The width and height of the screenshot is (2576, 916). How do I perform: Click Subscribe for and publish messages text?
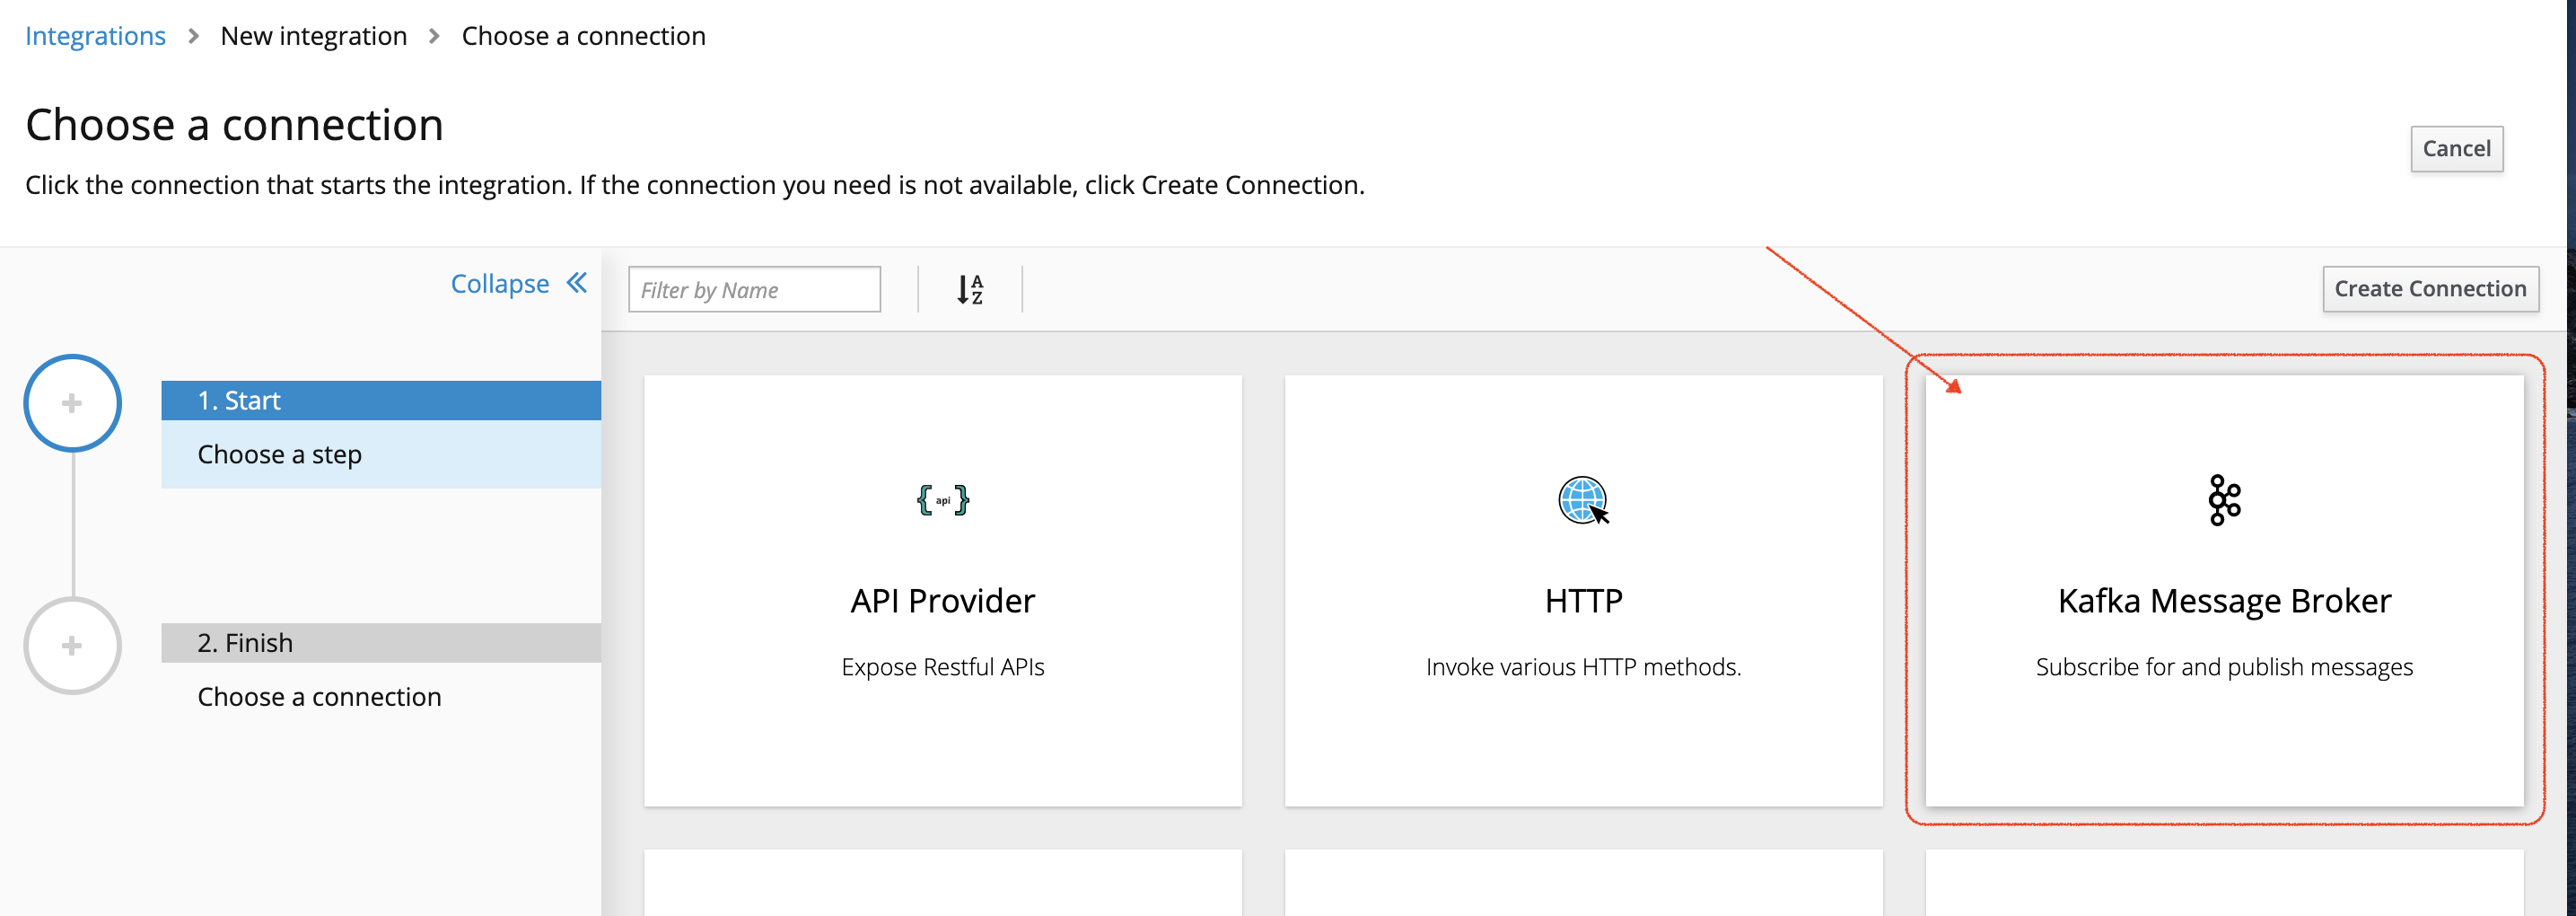(2224, 667)
